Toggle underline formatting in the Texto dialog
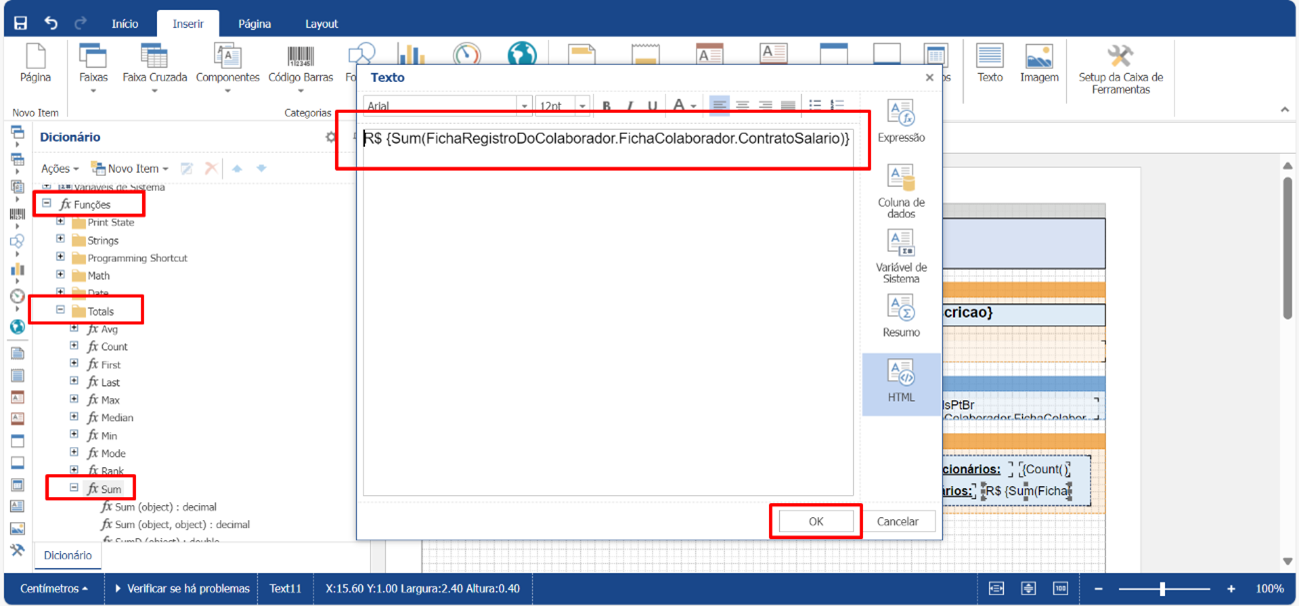 [652, 106]
